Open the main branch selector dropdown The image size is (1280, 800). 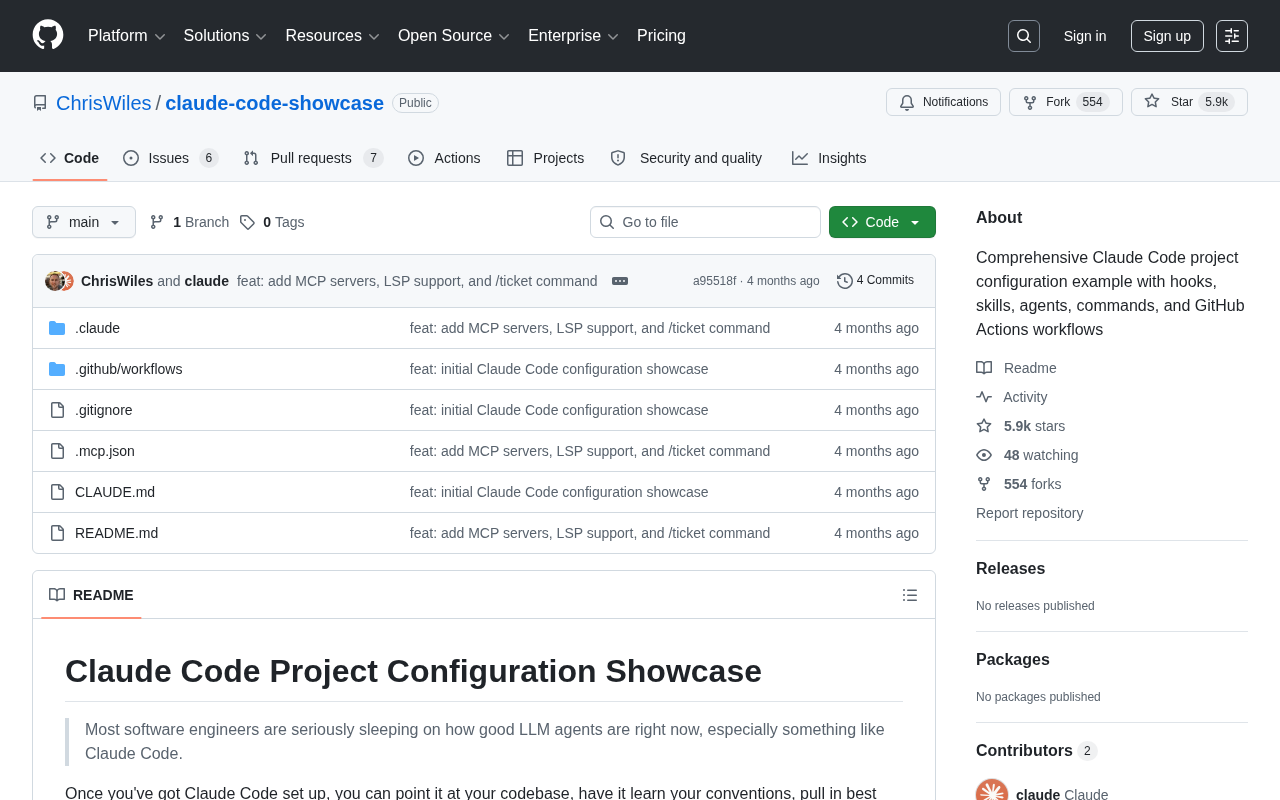click(x=84, y=222)
